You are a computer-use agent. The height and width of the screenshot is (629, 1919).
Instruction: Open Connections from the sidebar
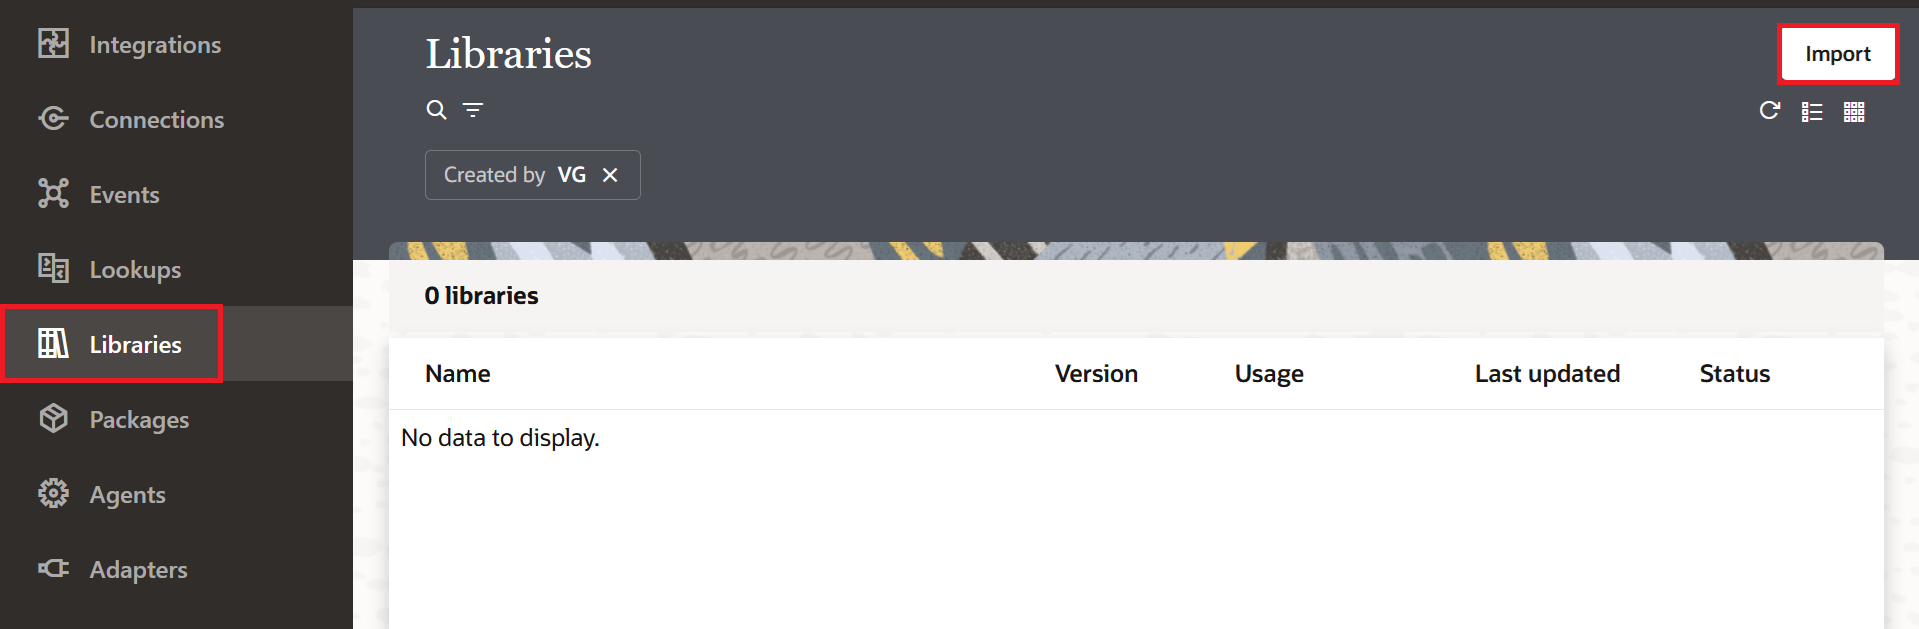tap(156, 119)
